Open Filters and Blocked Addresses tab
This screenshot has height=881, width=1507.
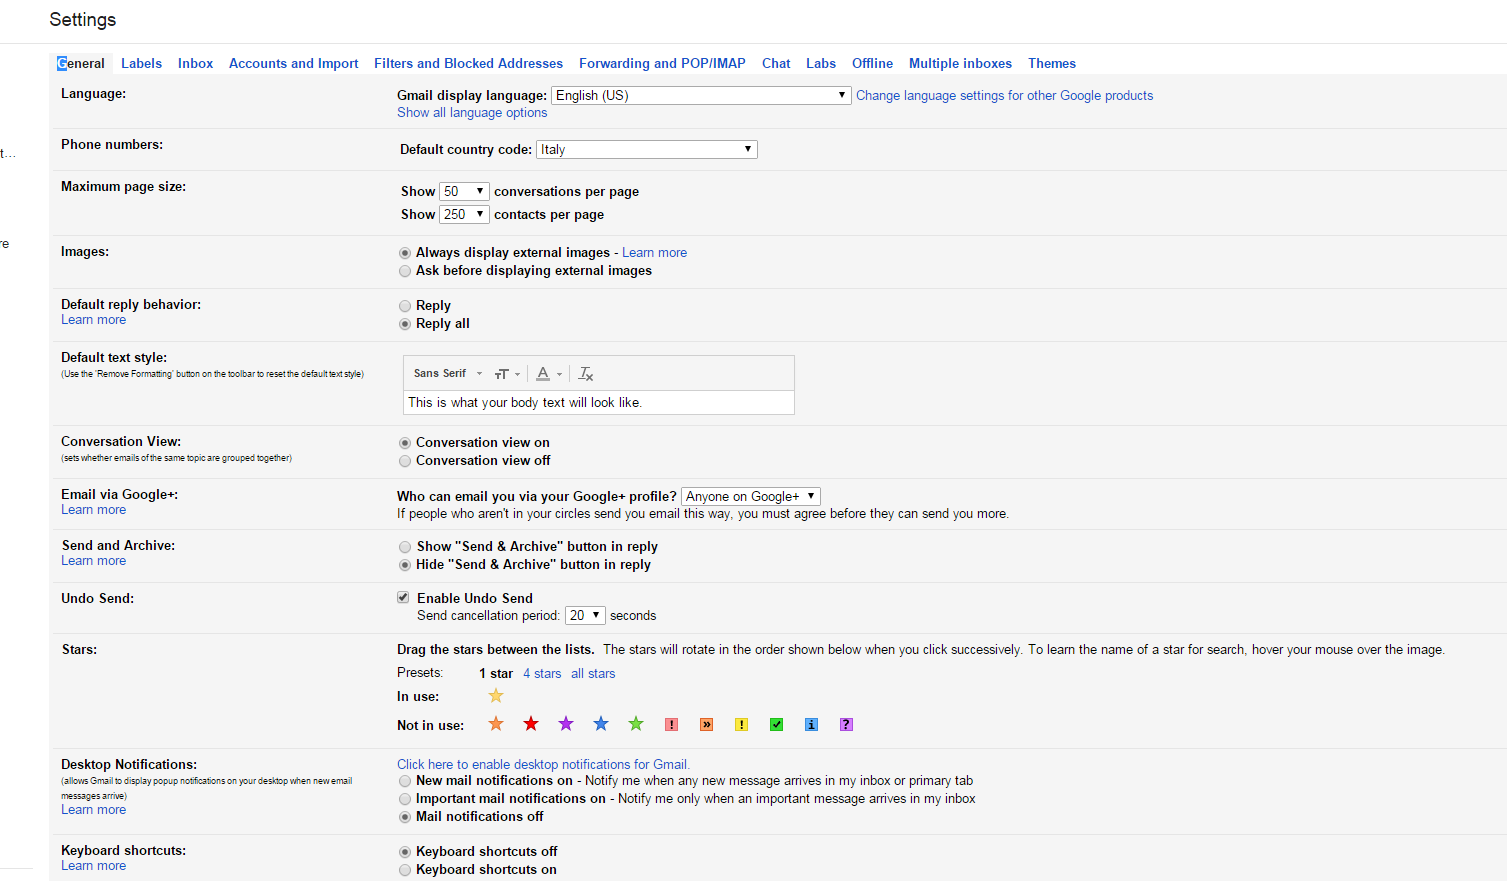click(x=468, y=63)
